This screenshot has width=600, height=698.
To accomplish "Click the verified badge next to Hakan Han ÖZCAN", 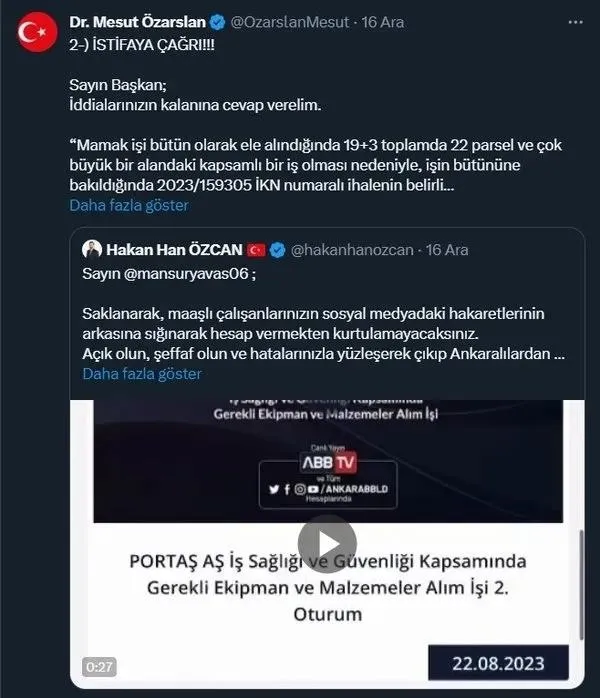I will 277,249.
